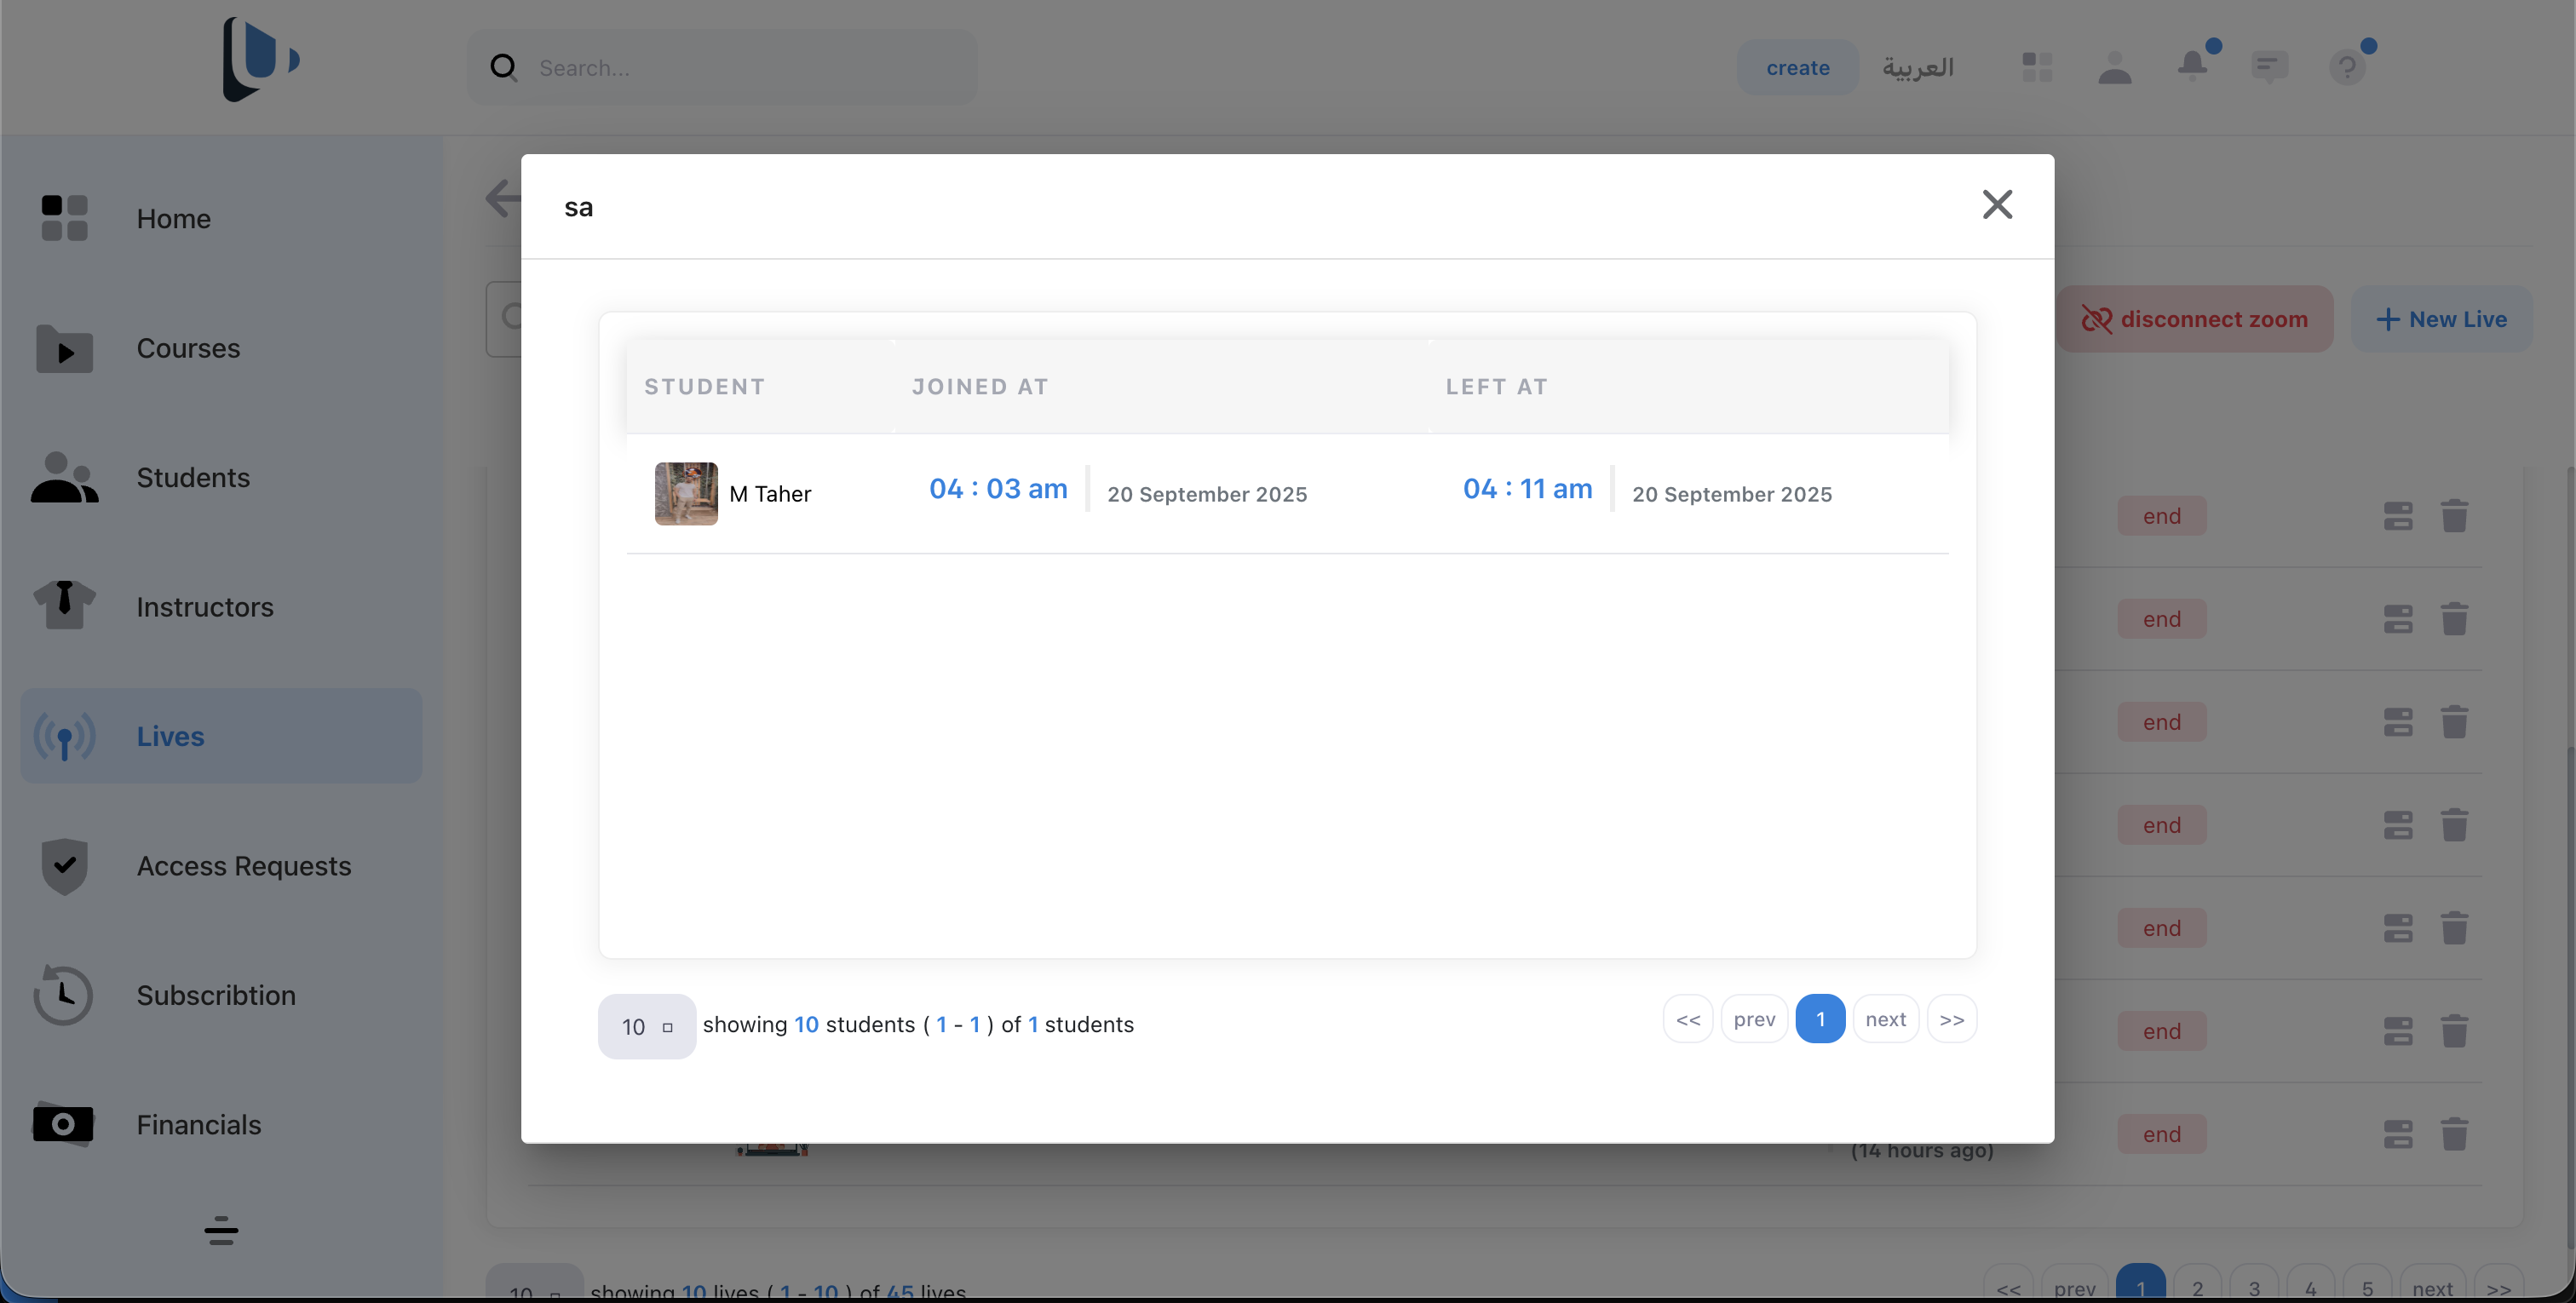Image resolution: width=2576 pixels, height=1303 pixels.
Task: Open the chat messages icon
Action: 2270,67
